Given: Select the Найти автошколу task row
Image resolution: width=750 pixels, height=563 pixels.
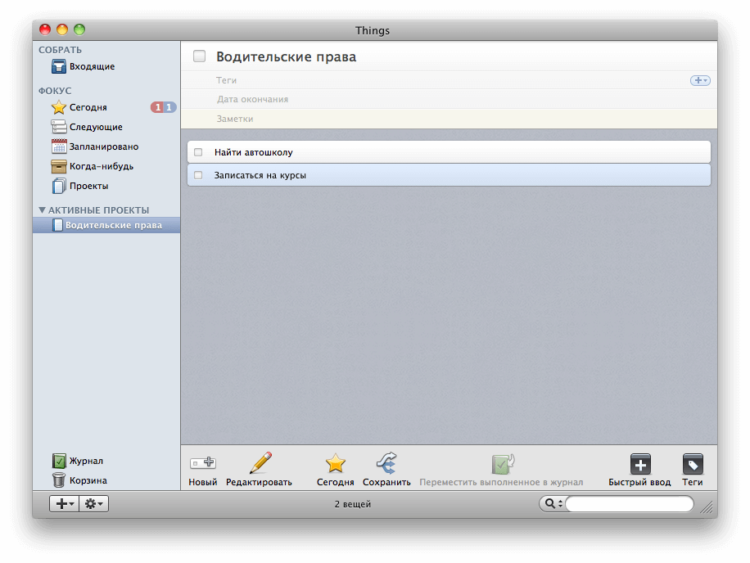Looking at the screenshot, I should [449, 152].
